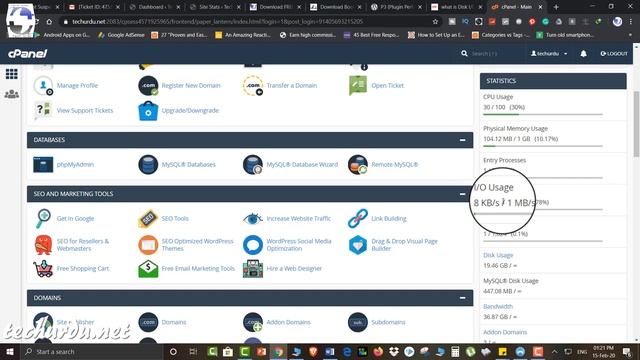
Task: Click the Register New Domain icon
Action: [148, 86]
